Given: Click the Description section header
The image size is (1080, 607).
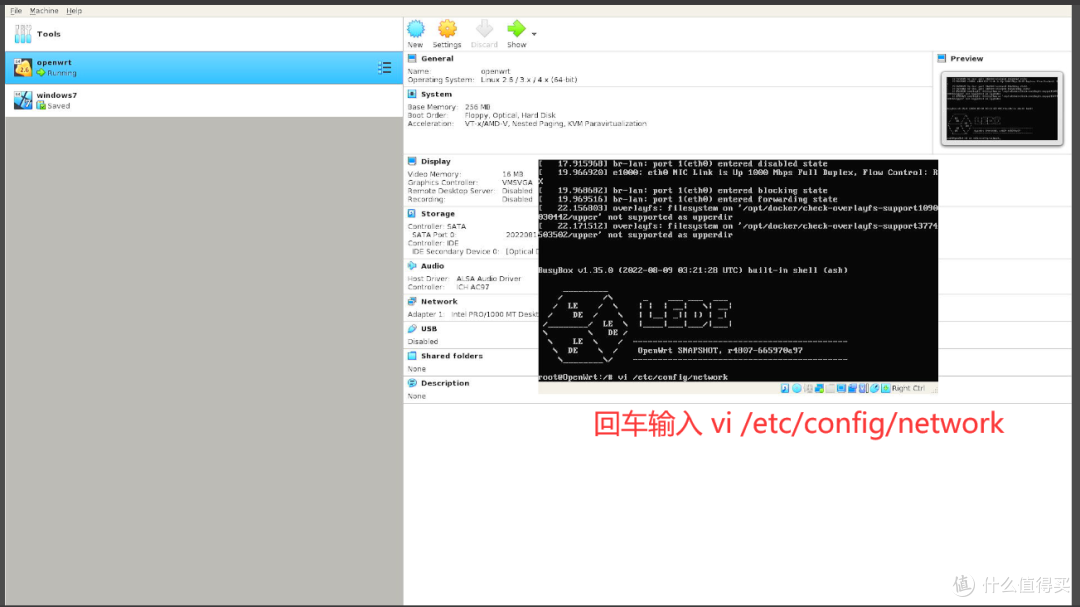Looking at the screenshot, I should click(x=445, y=383).
